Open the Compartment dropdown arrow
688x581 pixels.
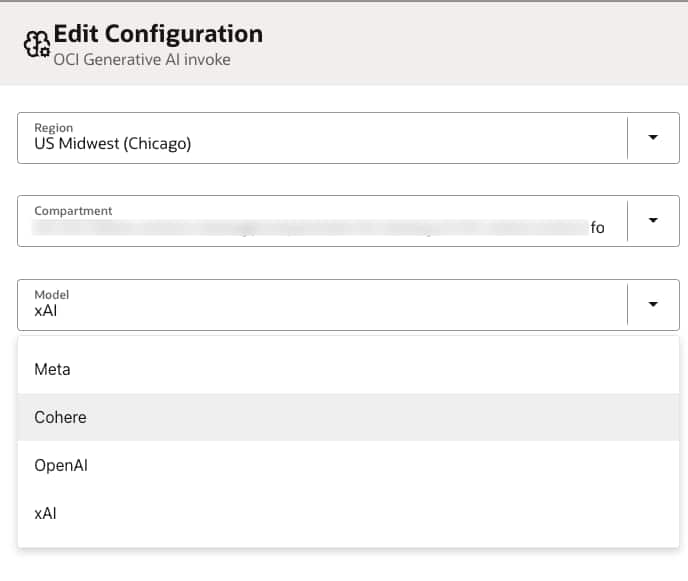(653, 220)
